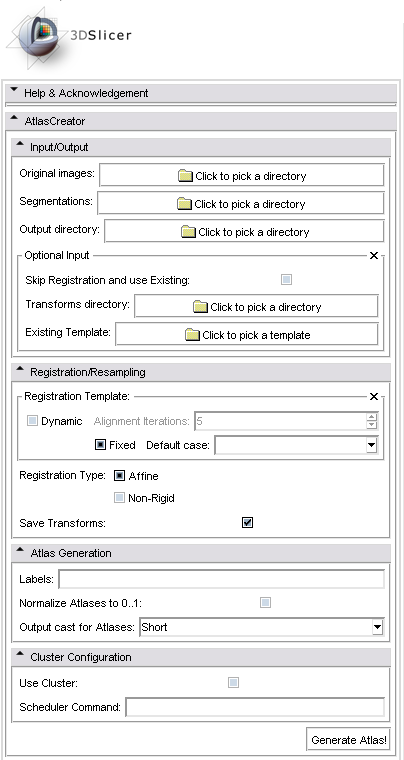Image resolution: width=404 pixels, height=760 pixels.
Task: Enable Normalize Atlases to 0..1
Action: point(265,602)
